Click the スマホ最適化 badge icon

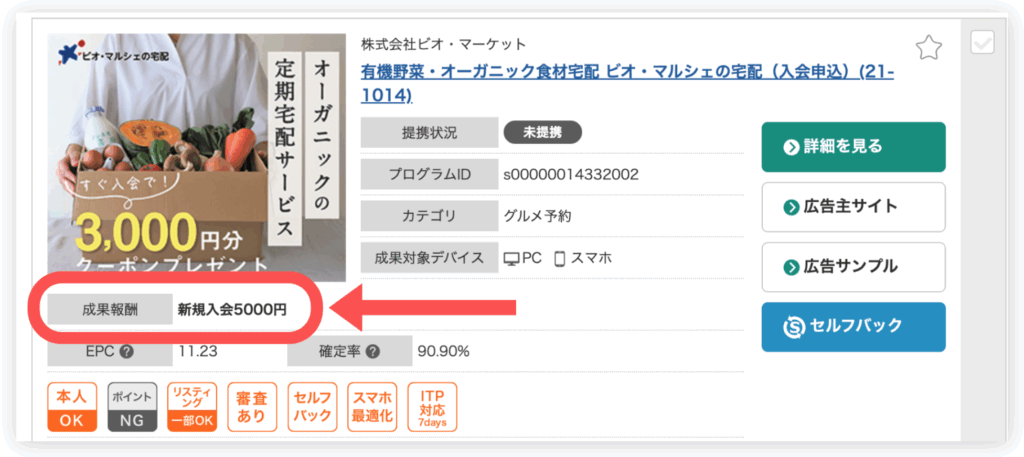(372, 407)
